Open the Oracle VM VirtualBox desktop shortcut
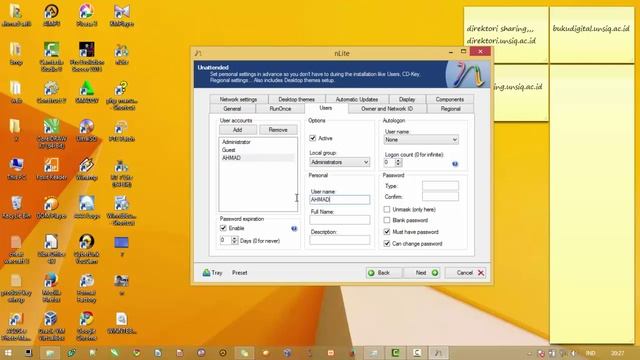Image resolution: width=640 pixels, height=360 pixels. 51,327
